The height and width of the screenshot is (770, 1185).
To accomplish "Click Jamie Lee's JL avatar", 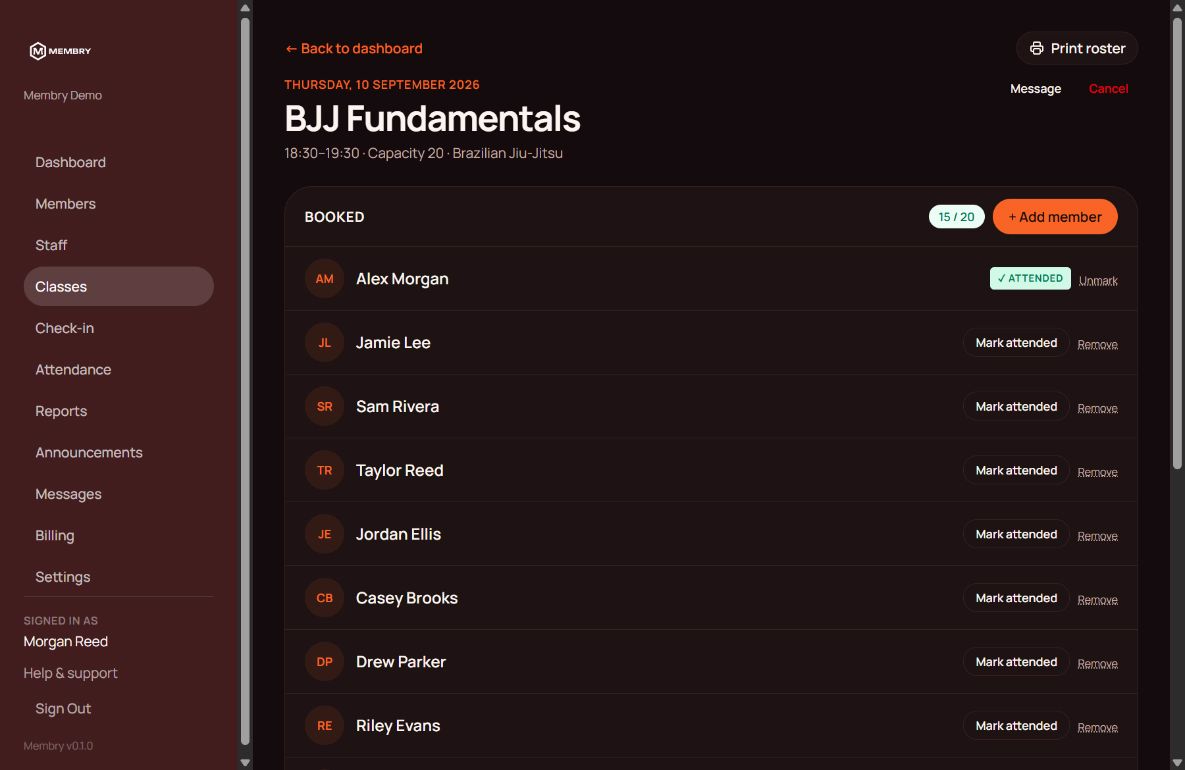I will click(324, 342).
